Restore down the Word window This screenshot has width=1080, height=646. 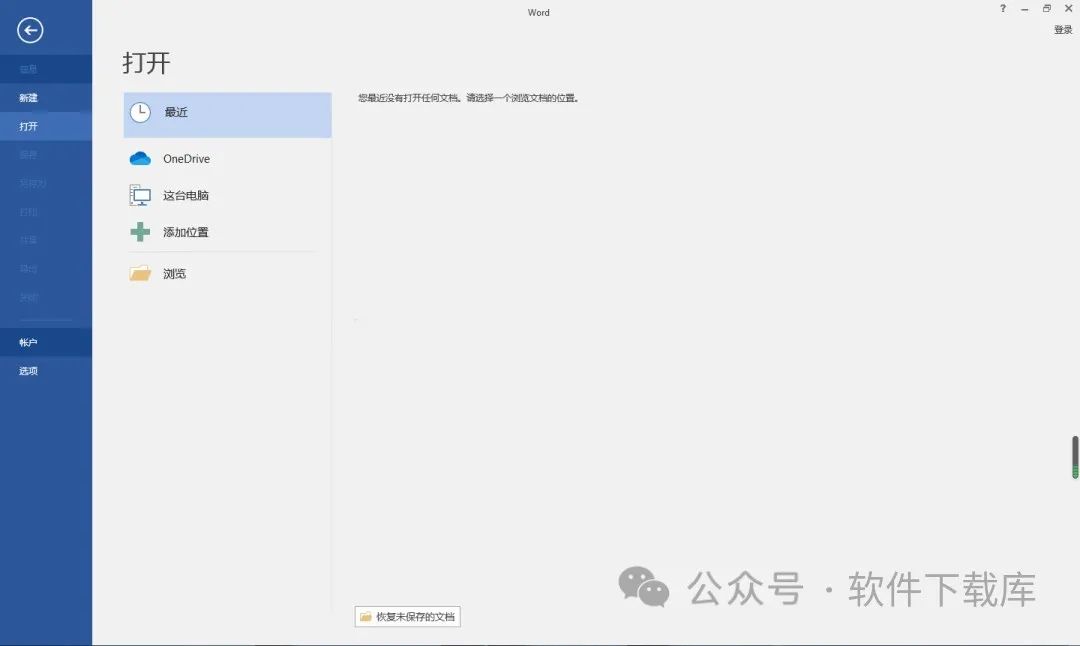click(1047, 8)
